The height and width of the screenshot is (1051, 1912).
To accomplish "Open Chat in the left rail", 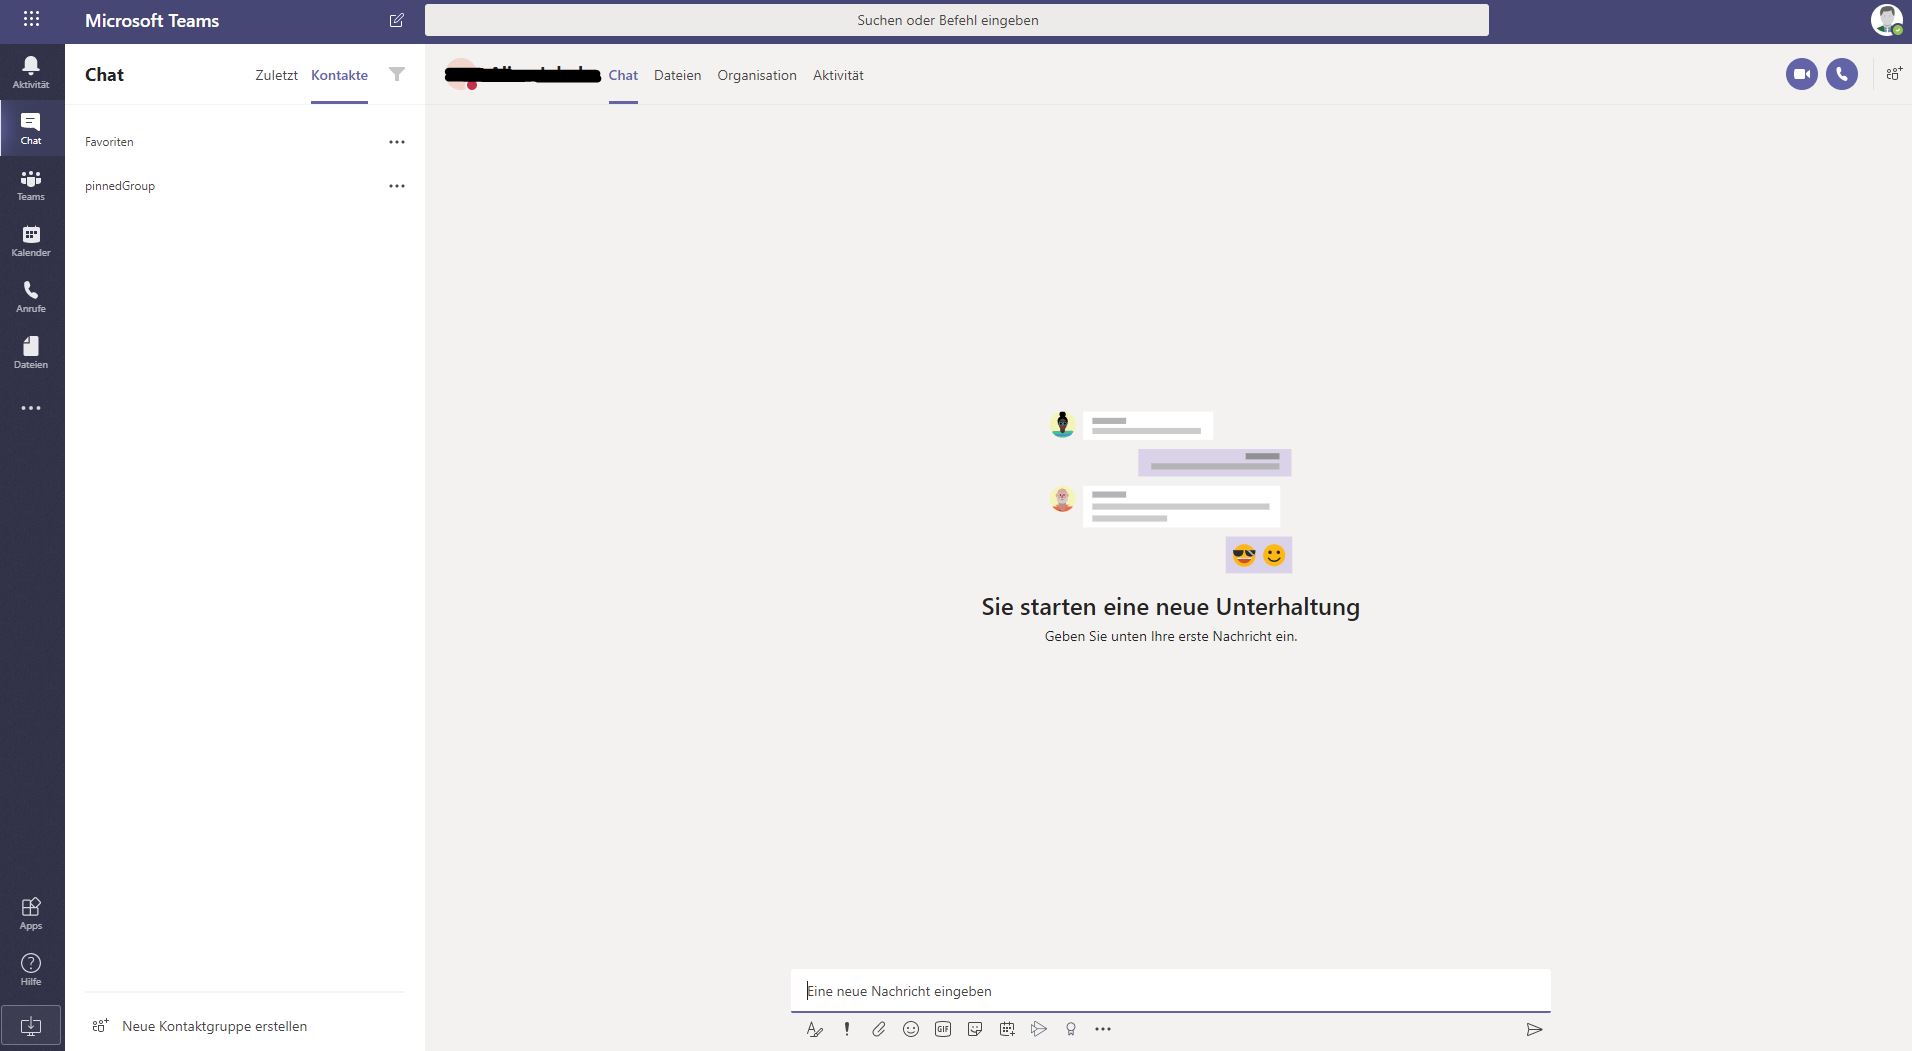I will (x=31, y=128).
